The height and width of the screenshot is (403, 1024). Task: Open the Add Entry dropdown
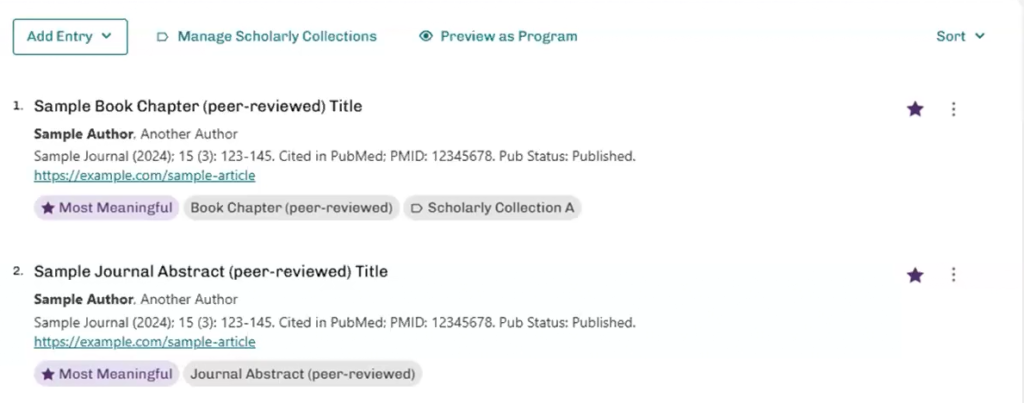[x=70, y=36]
